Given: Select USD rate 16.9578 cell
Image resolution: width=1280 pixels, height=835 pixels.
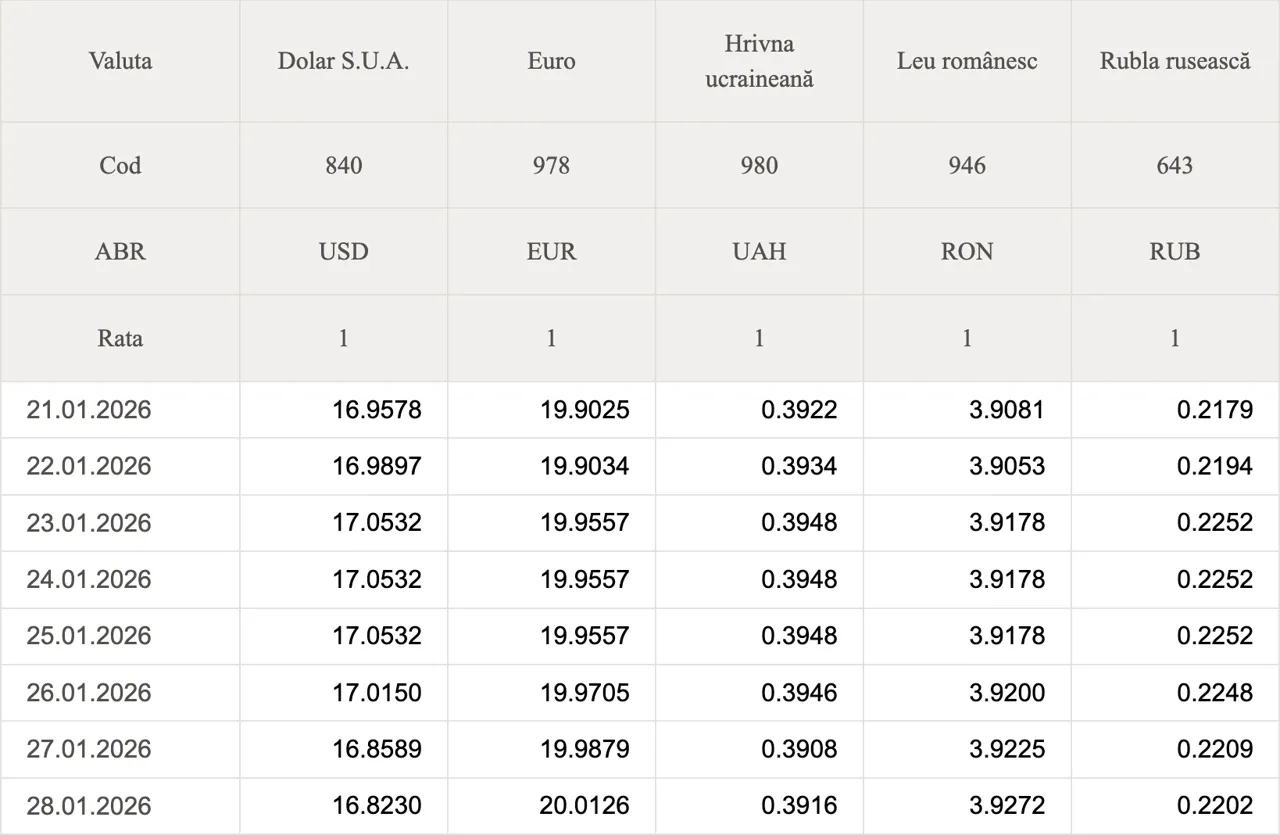Looking at the screenshot, I should [377, 410].
